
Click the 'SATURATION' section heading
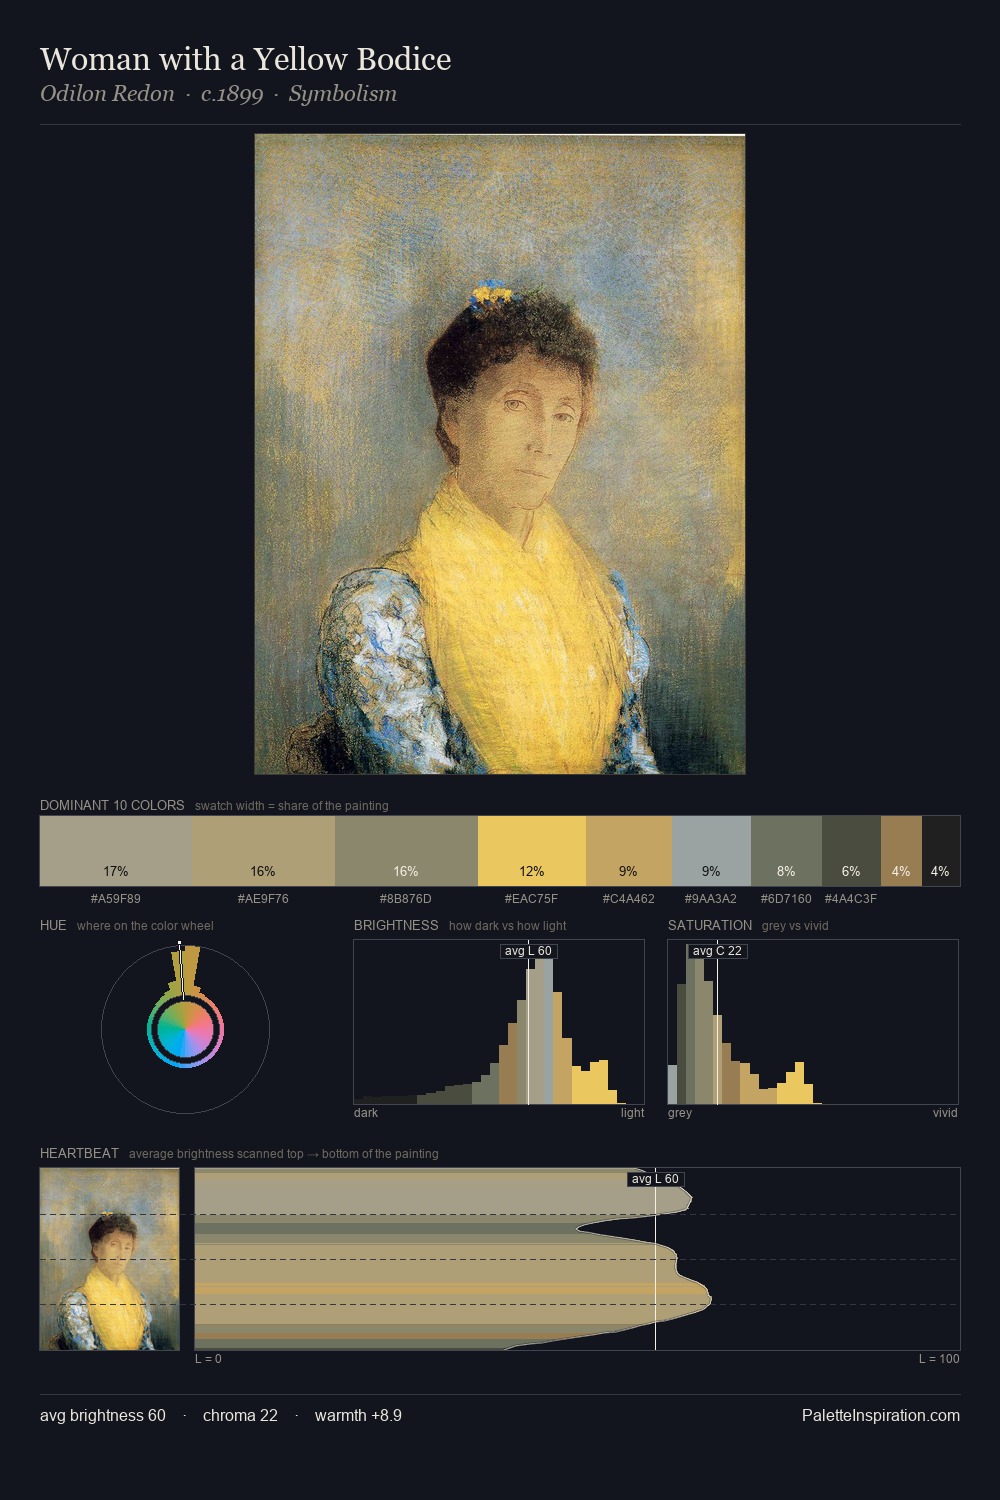pos(710,925)
